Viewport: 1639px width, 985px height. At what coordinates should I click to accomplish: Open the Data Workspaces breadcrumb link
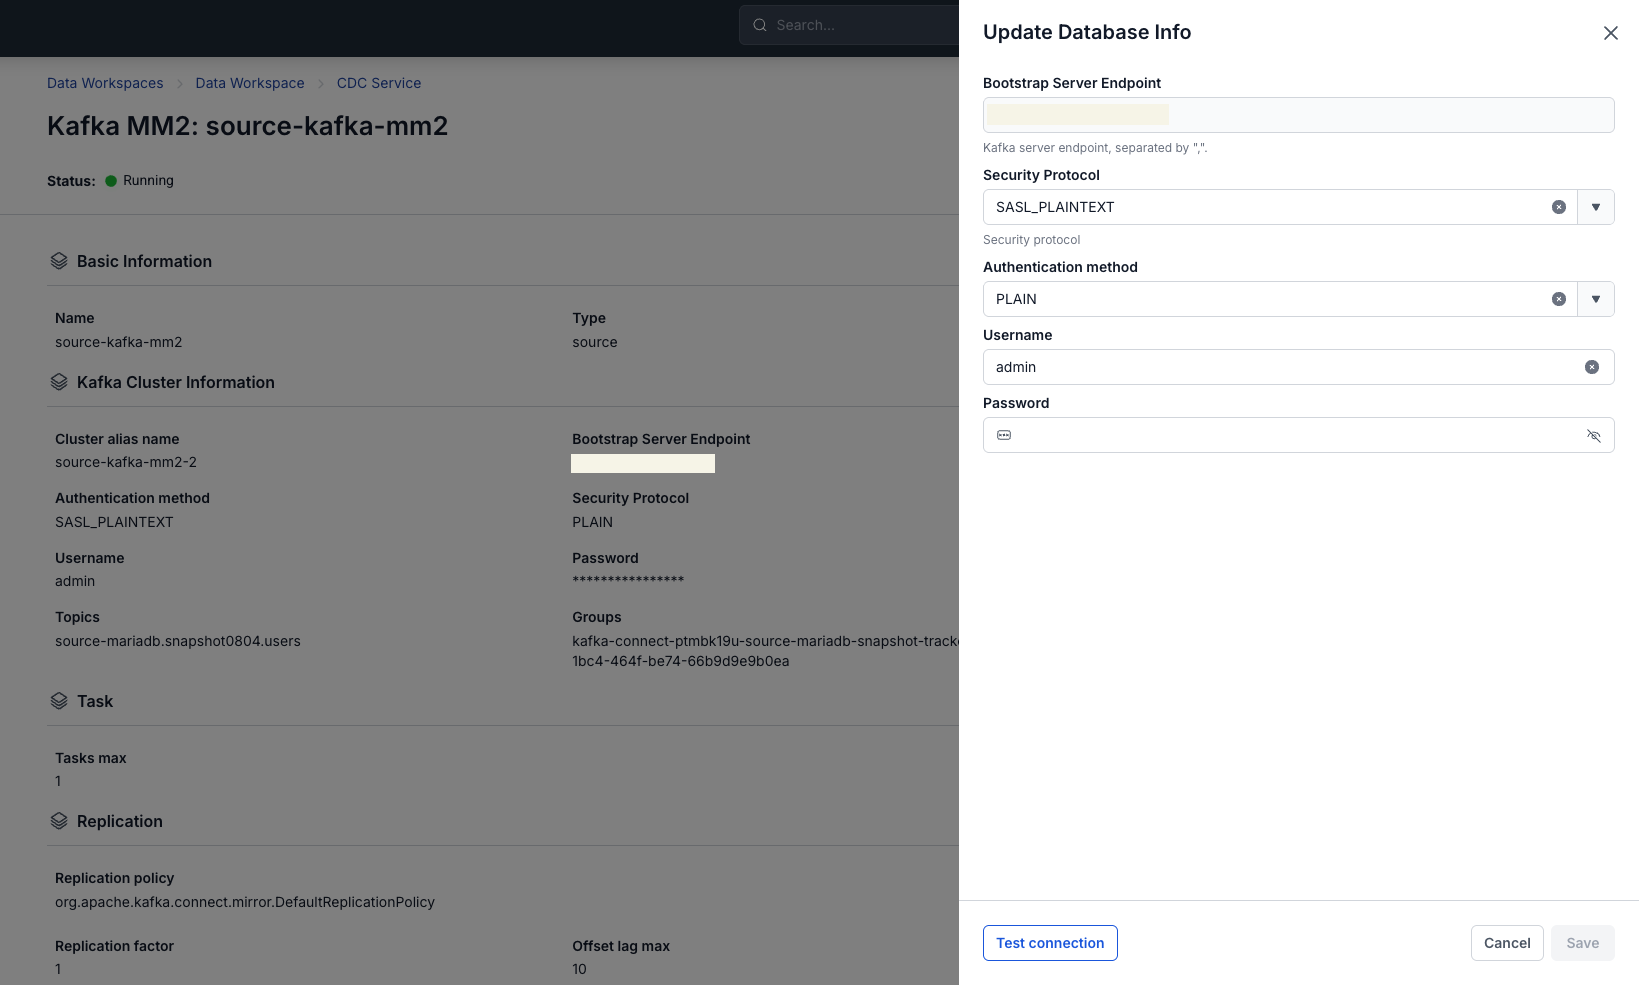pos(105,83)
